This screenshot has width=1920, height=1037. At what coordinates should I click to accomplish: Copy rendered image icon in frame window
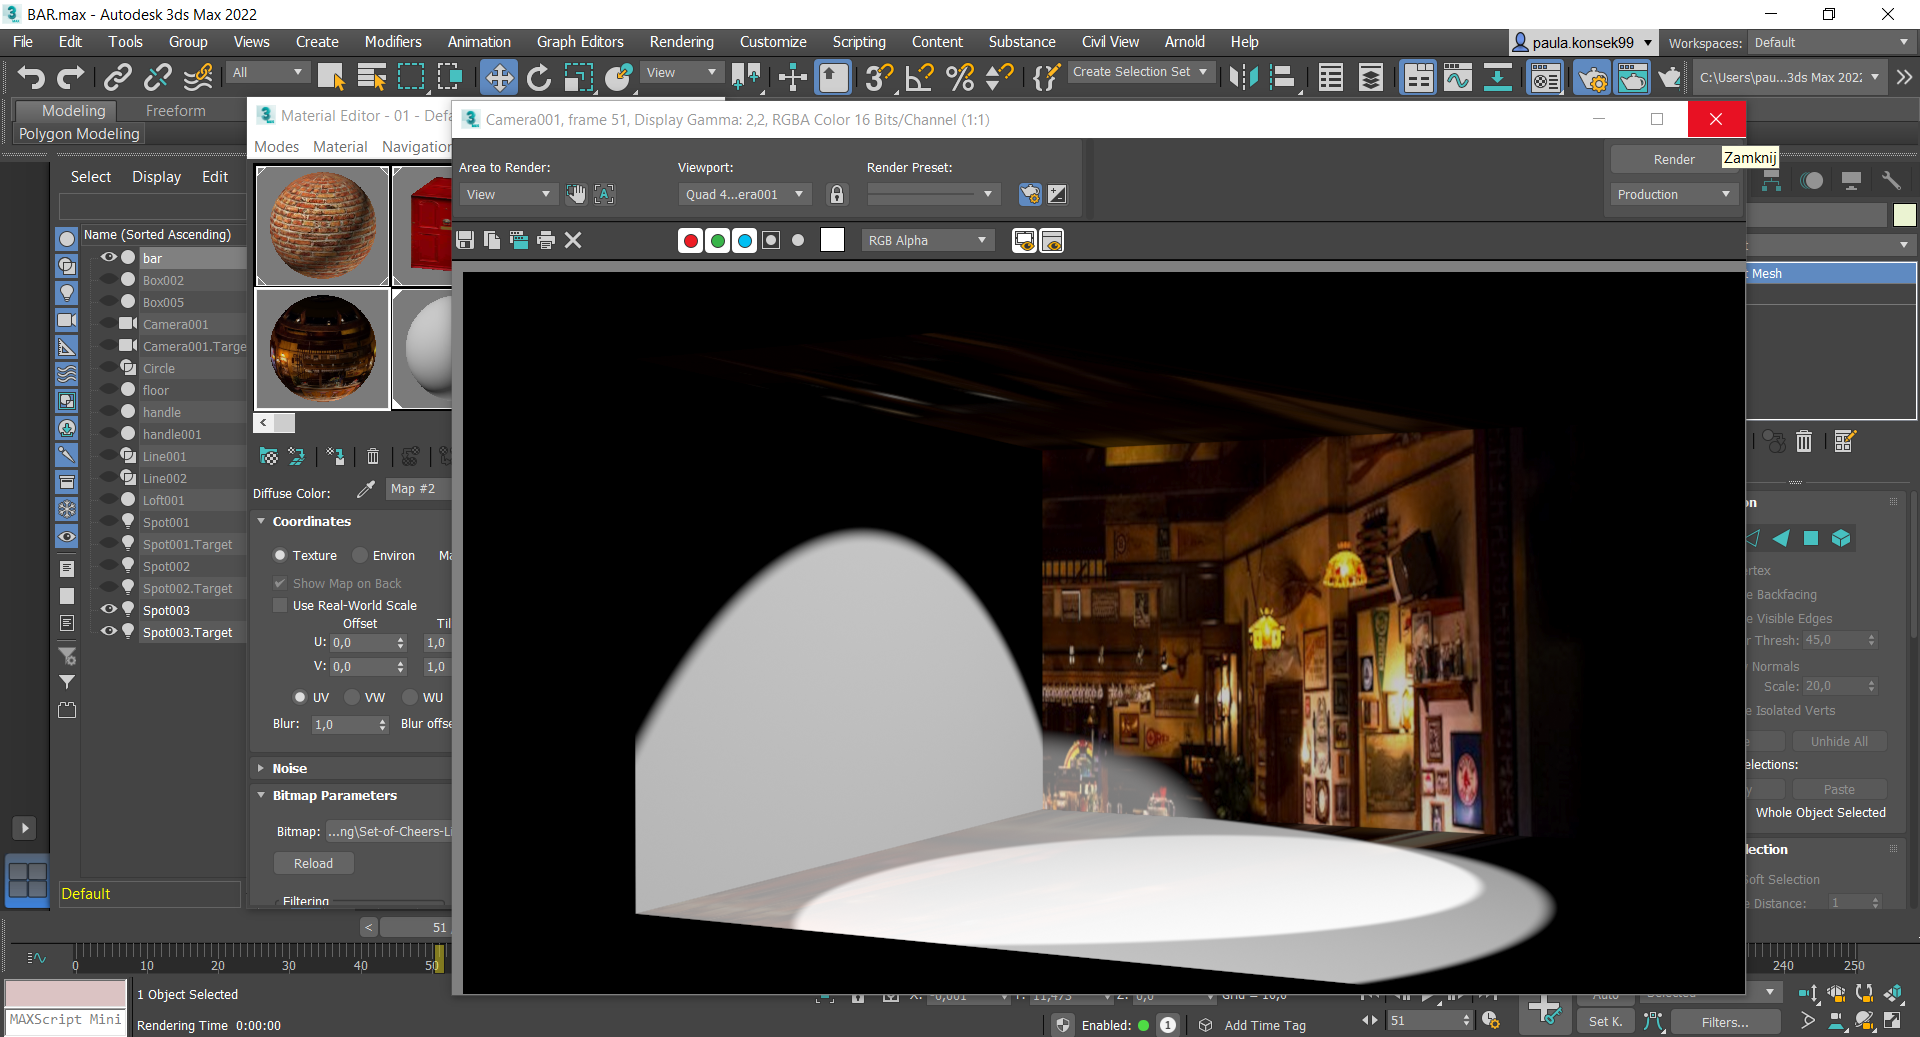492,240
